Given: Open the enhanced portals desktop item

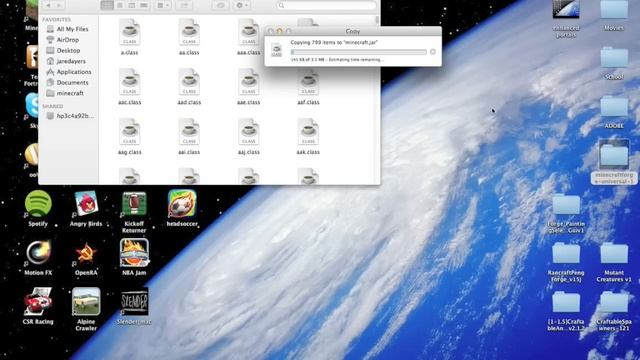Looking at the screenshot, I should click(566, 9).
